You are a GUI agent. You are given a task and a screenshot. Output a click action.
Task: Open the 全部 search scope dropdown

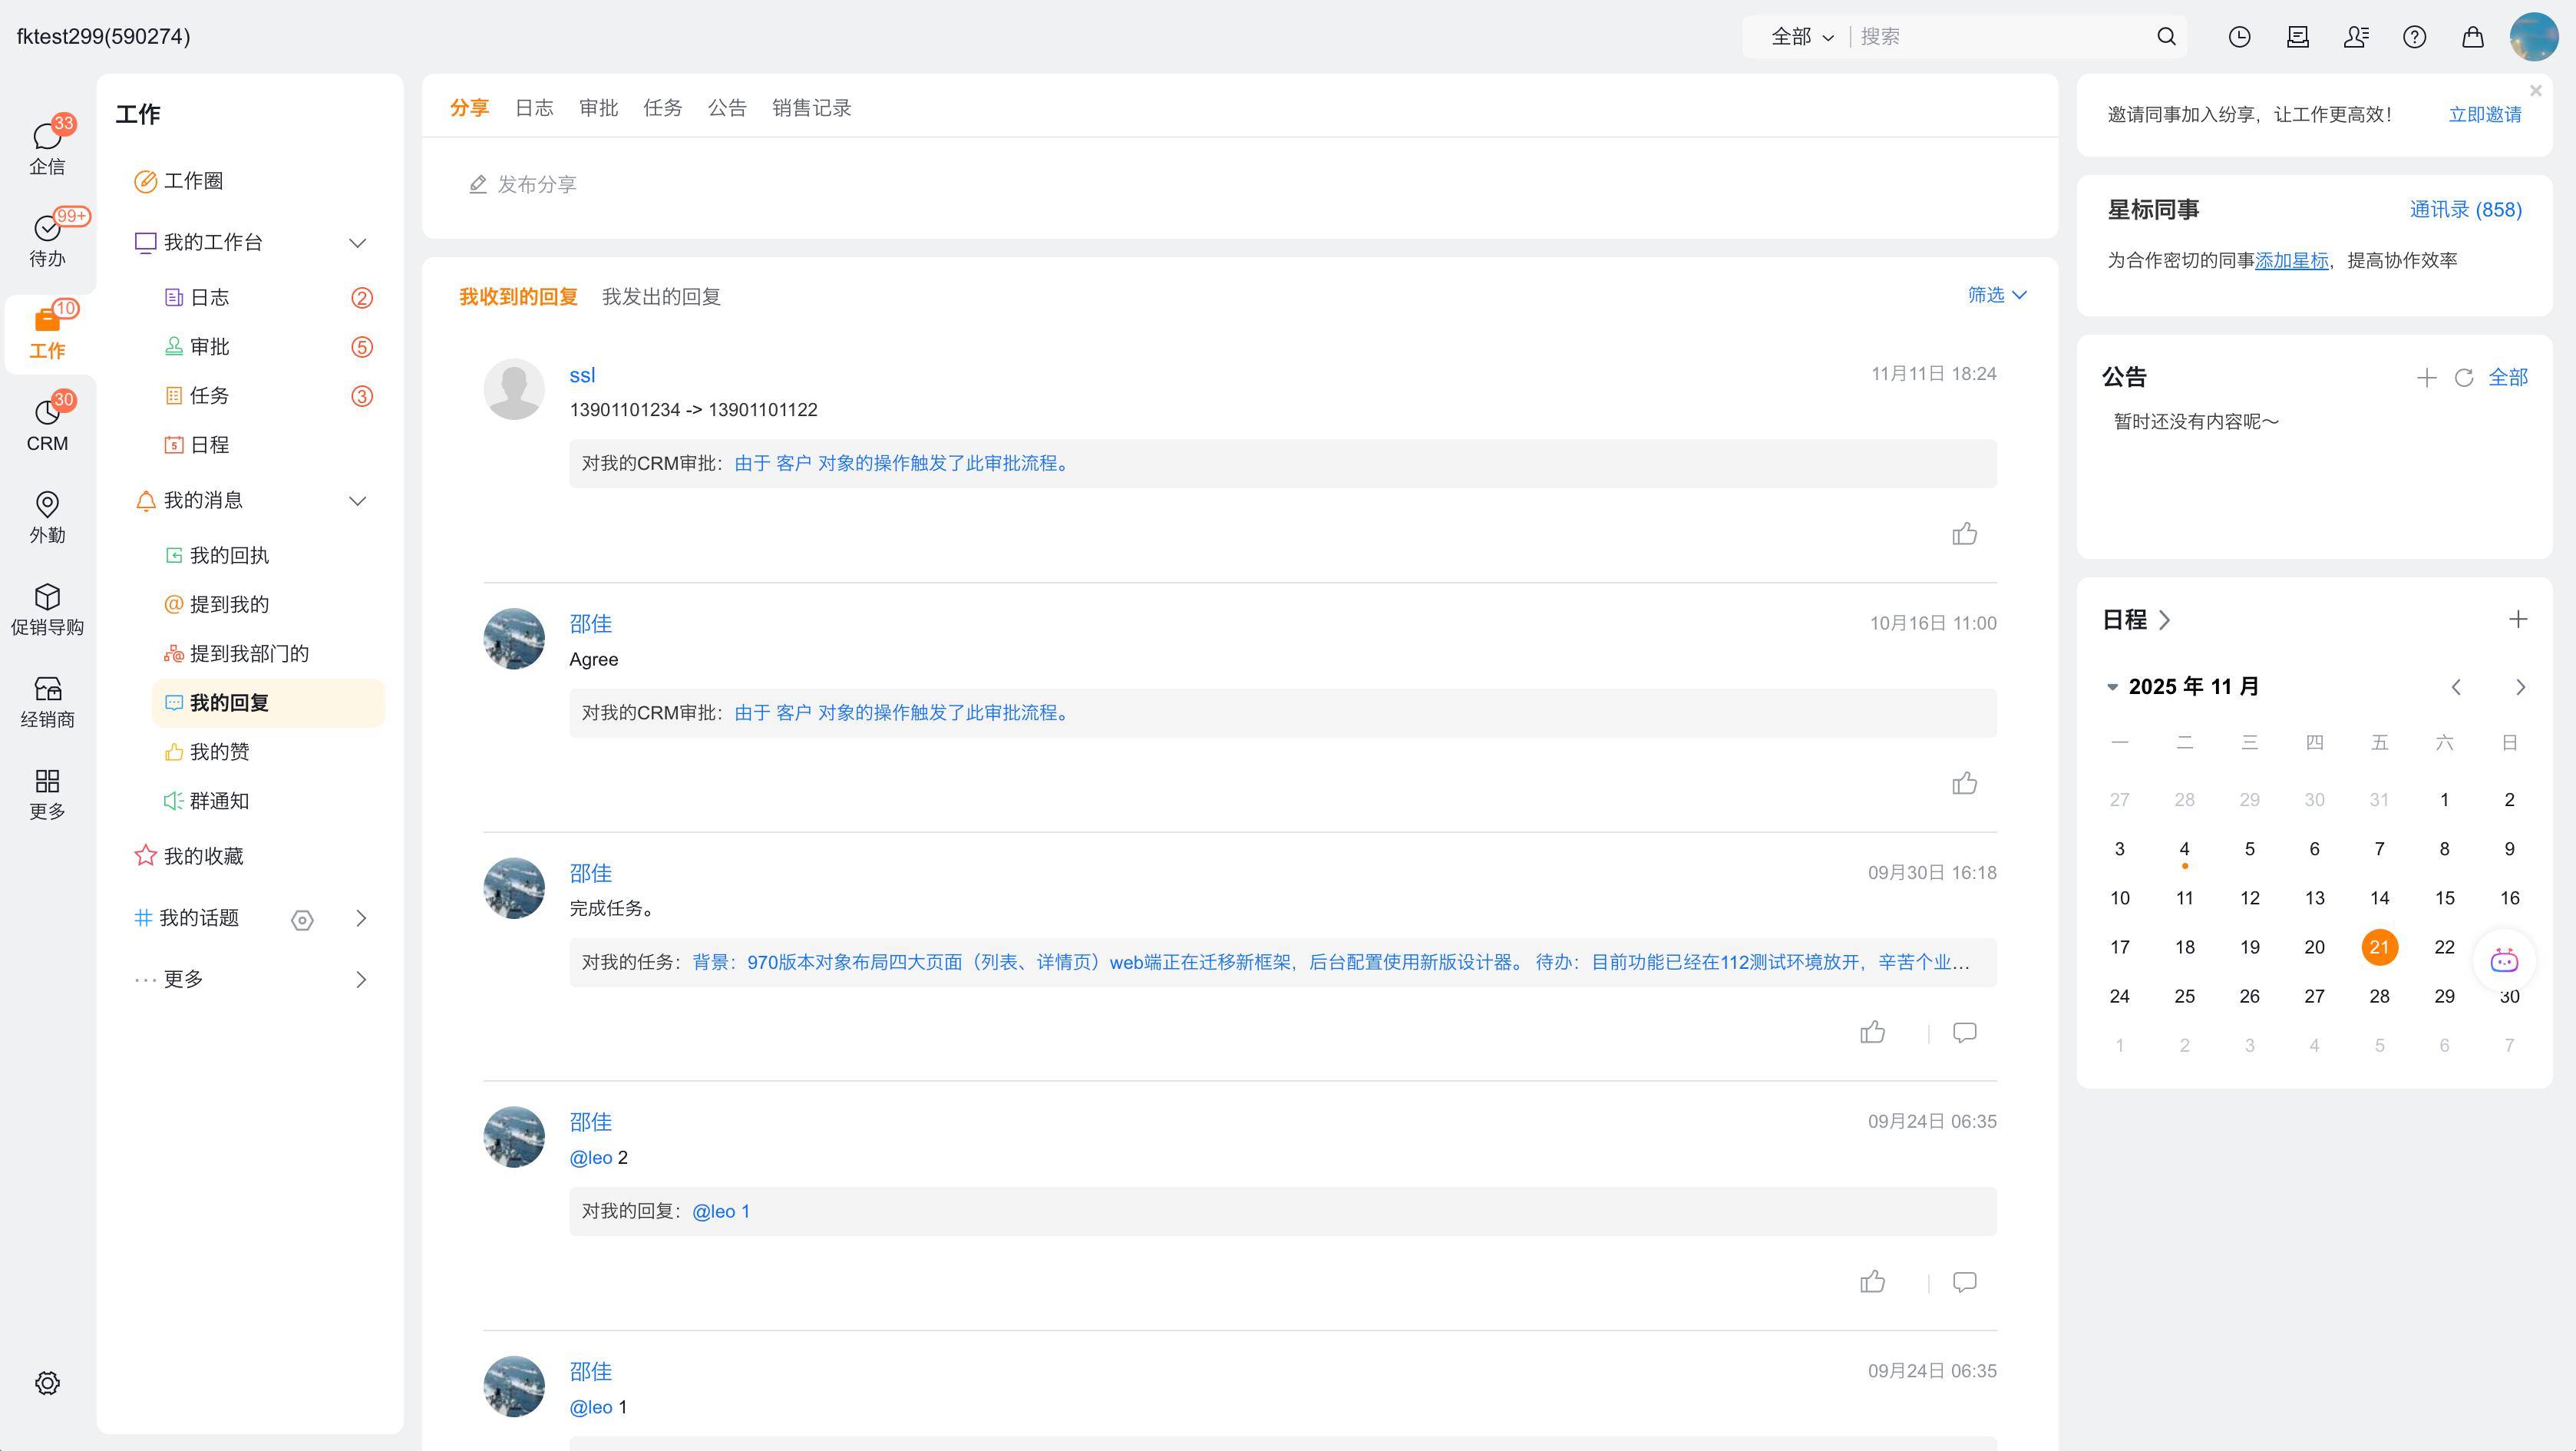1801,37
